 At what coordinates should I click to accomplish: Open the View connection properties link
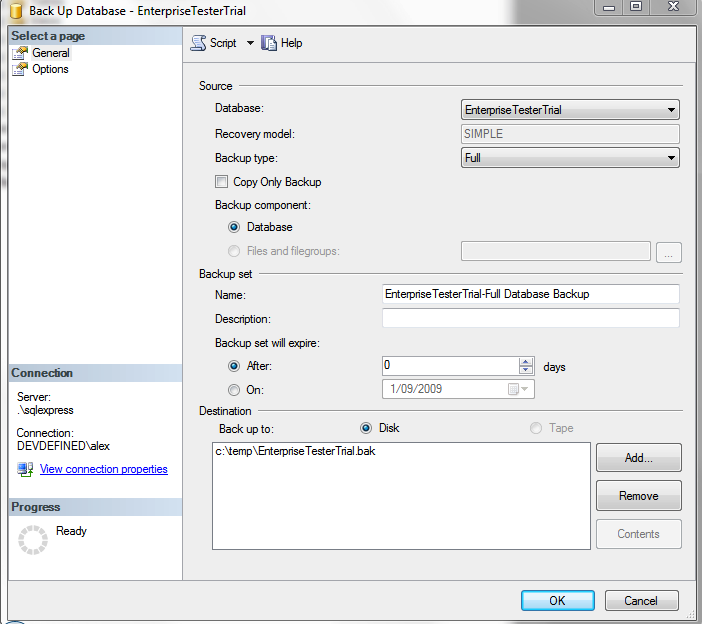pyautogui.click(x=103, y=469)
